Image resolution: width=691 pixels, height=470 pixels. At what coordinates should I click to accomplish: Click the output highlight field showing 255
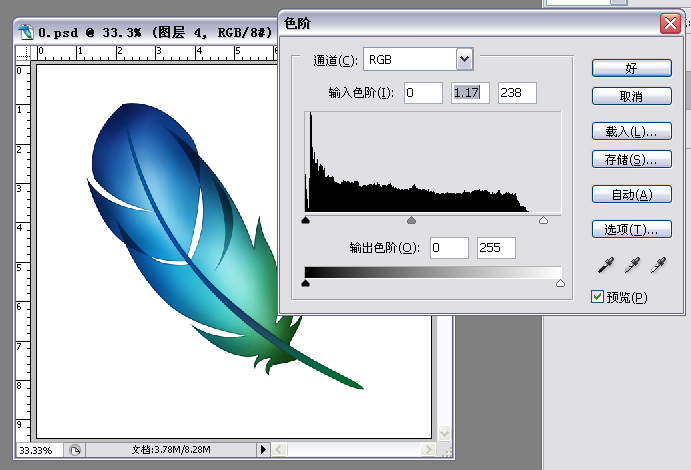496,248
